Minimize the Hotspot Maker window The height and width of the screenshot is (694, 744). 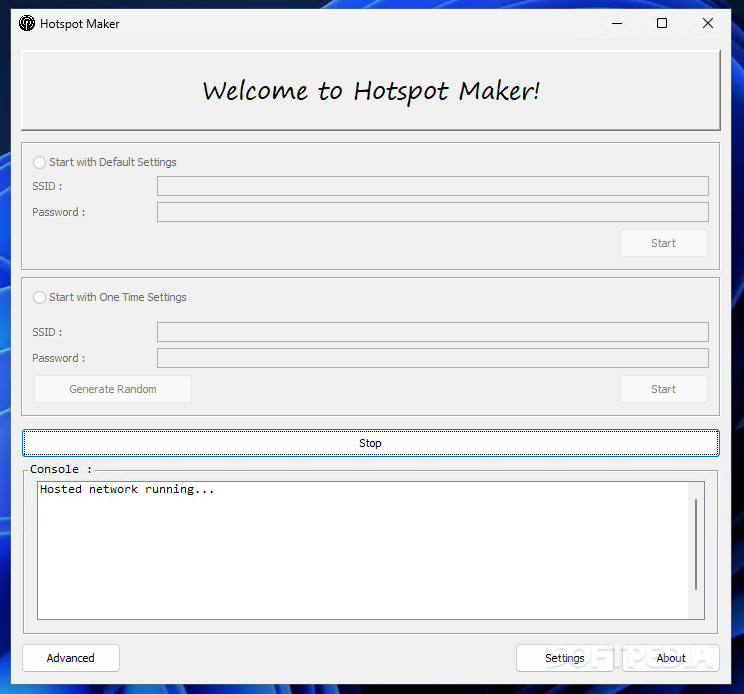coord(617,23)
